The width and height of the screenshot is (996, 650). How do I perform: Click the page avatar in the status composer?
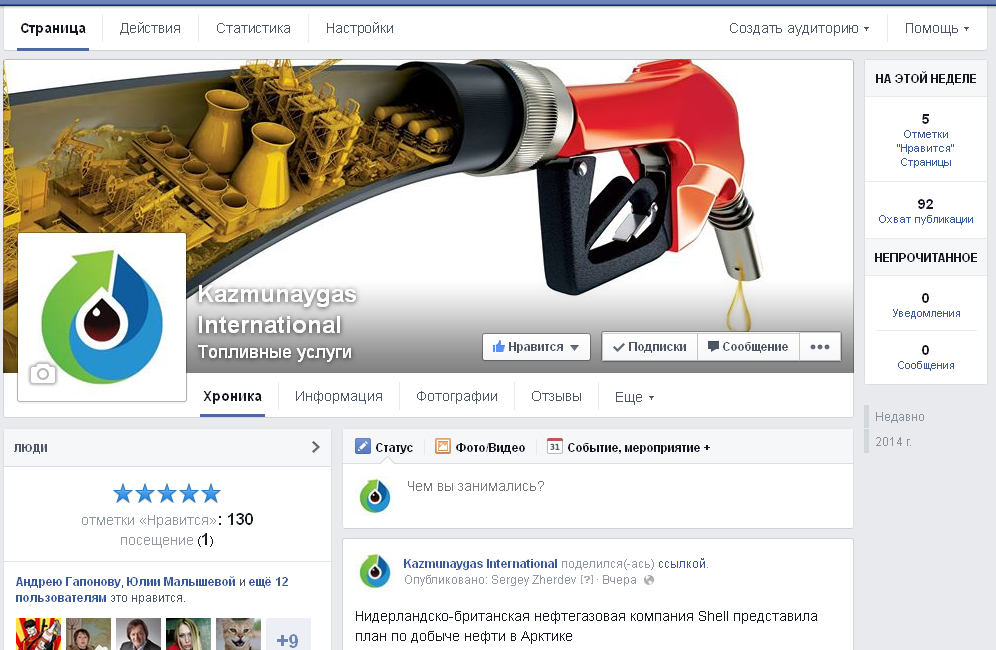375,496
